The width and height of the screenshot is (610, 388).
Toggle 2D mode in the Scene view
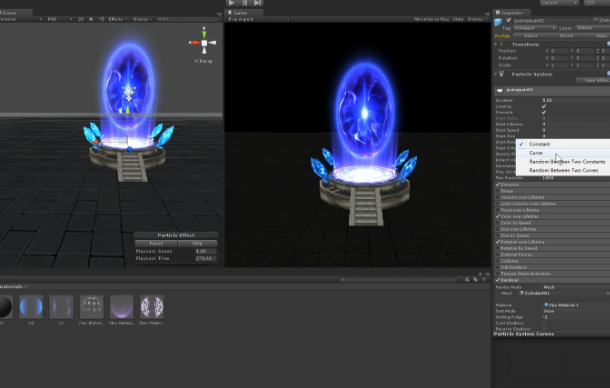point(81,19)
